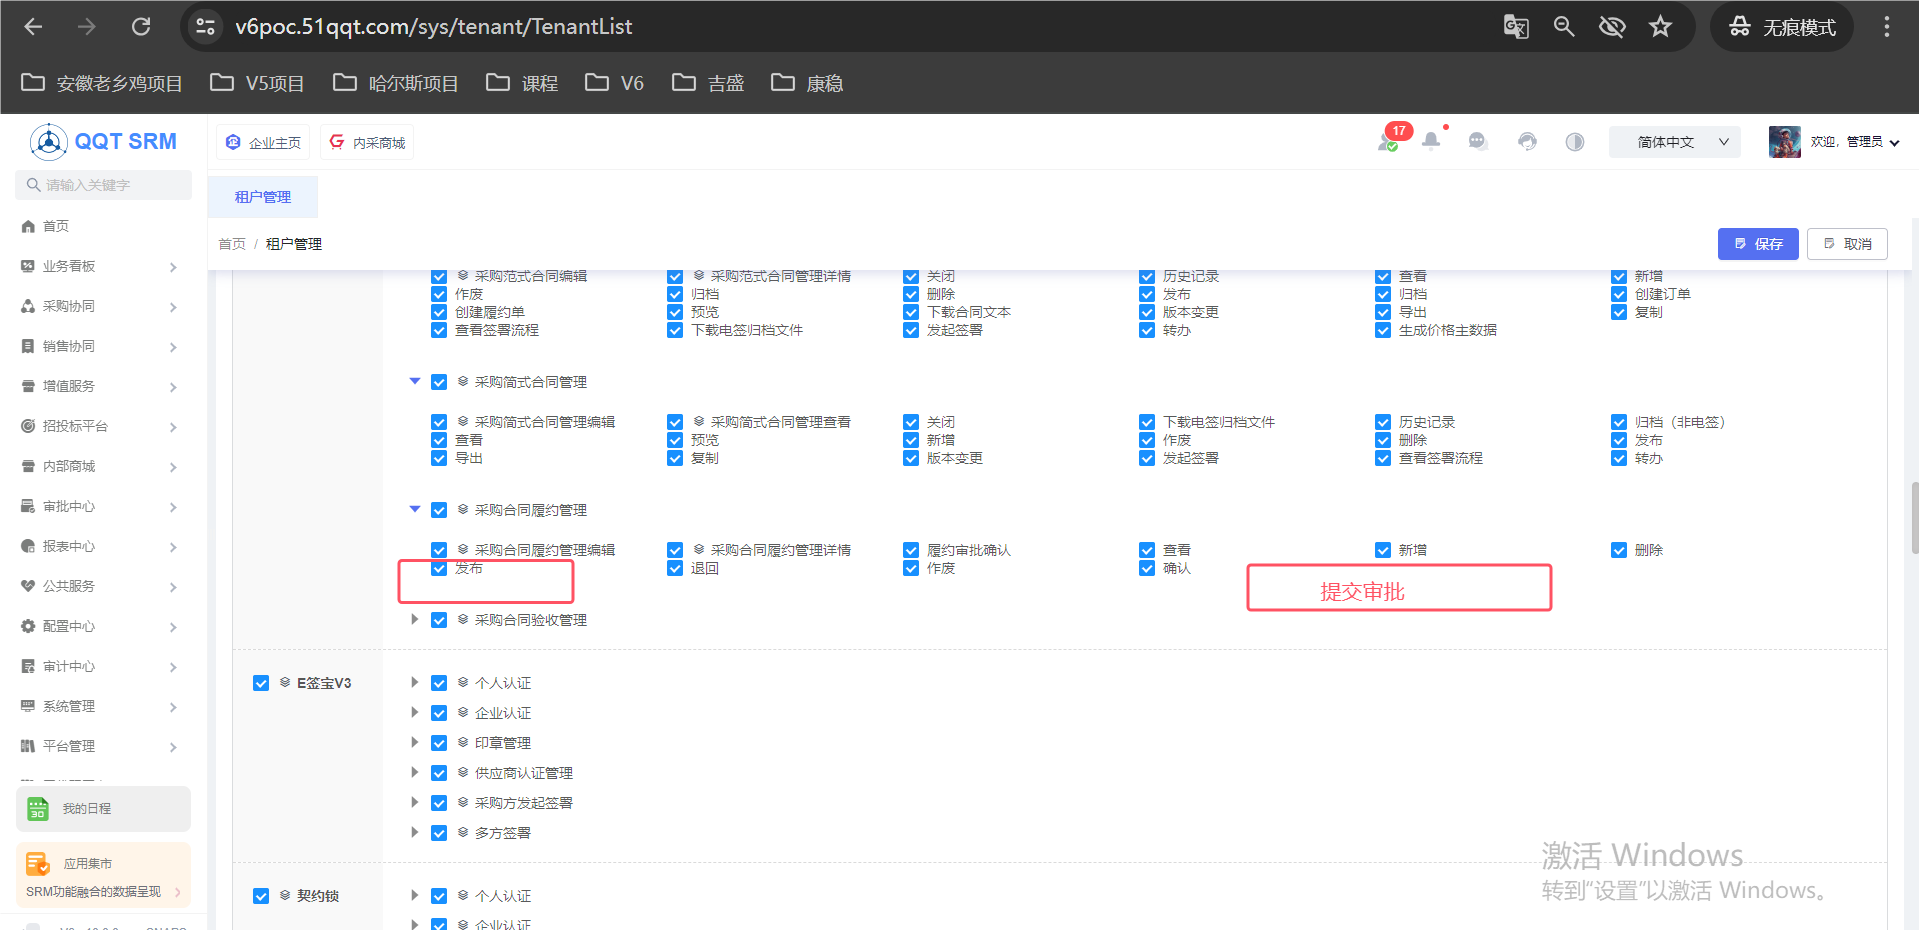Viewport: 1919px width, 930px height.
Task: Uncheck the E签宝V3 module checkbox
Action: [x=261, y=683]
